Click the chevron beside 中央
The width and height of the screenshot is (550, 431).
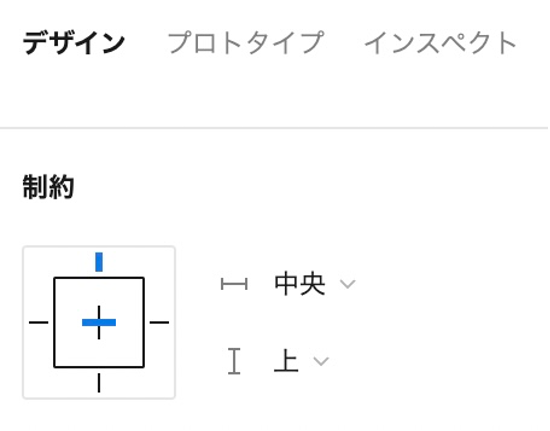[x=348, y=284]
